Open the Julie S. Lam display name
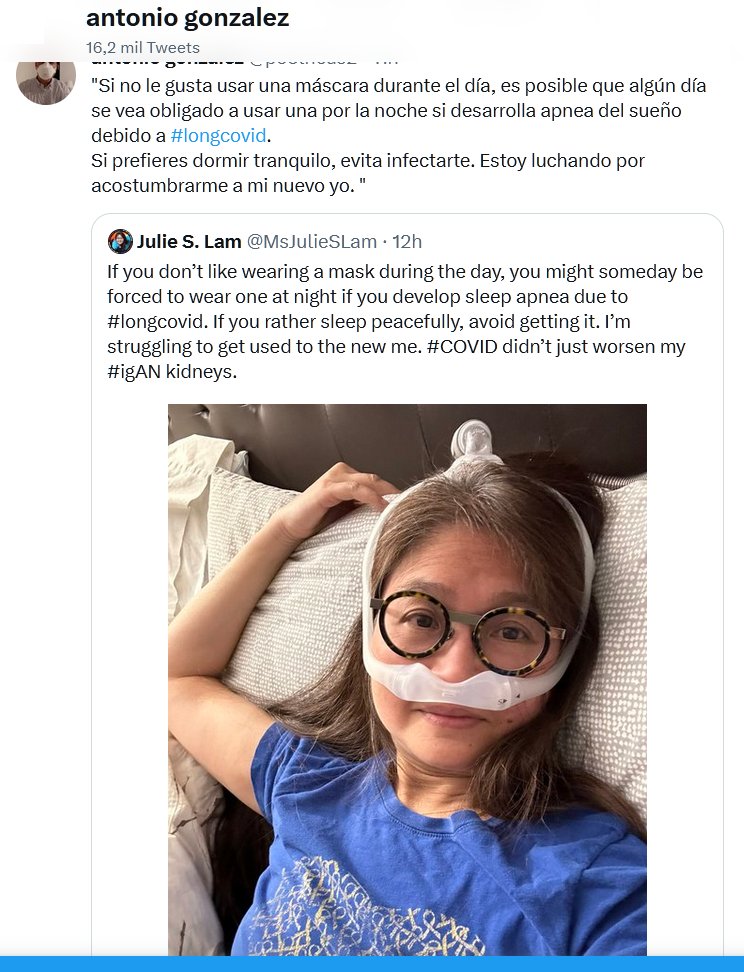Viewport: 744px width, 972px height. [188, 241]
